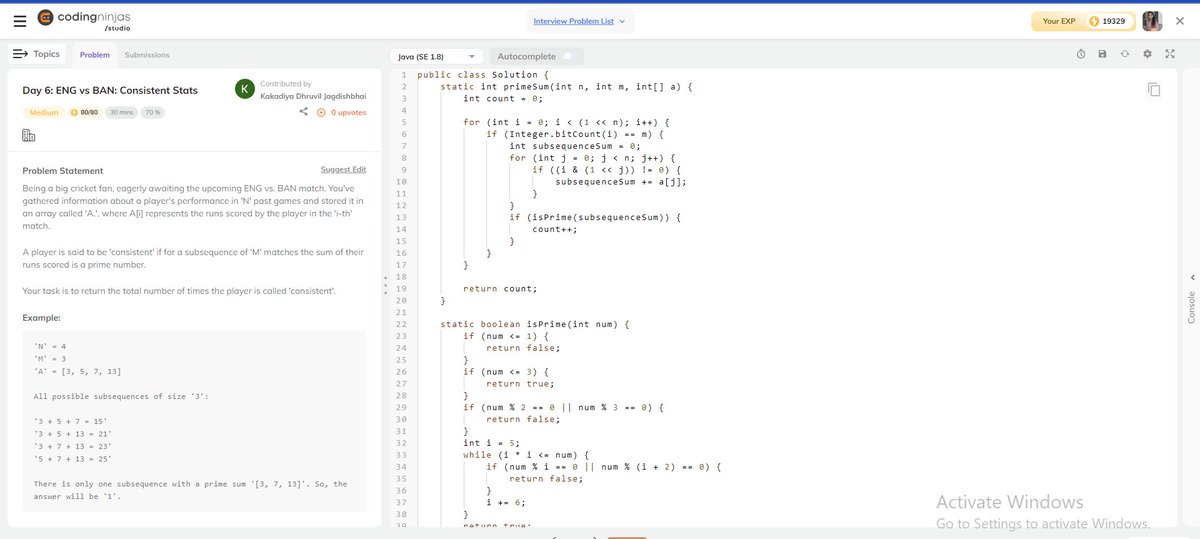Click the 70 % success rate chip

click(154, 112)
